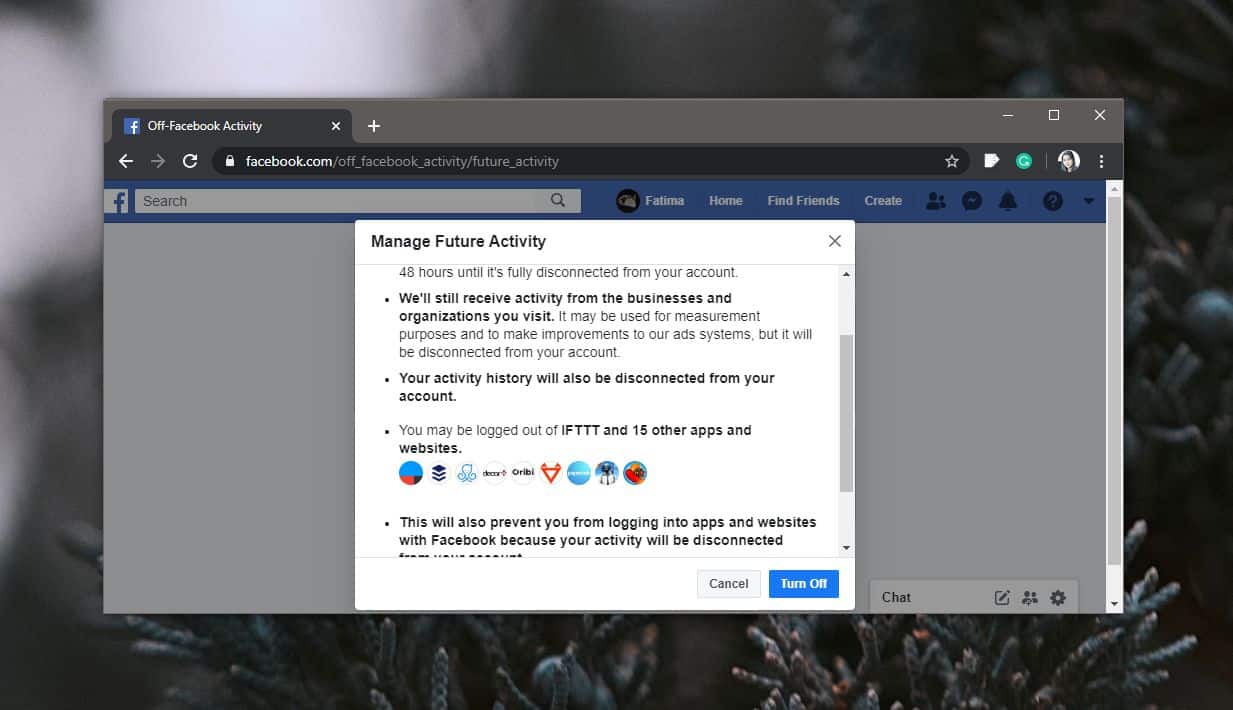Click create group icon in Chat bar
This screenshot has width=1233, height=710.
1030,598
